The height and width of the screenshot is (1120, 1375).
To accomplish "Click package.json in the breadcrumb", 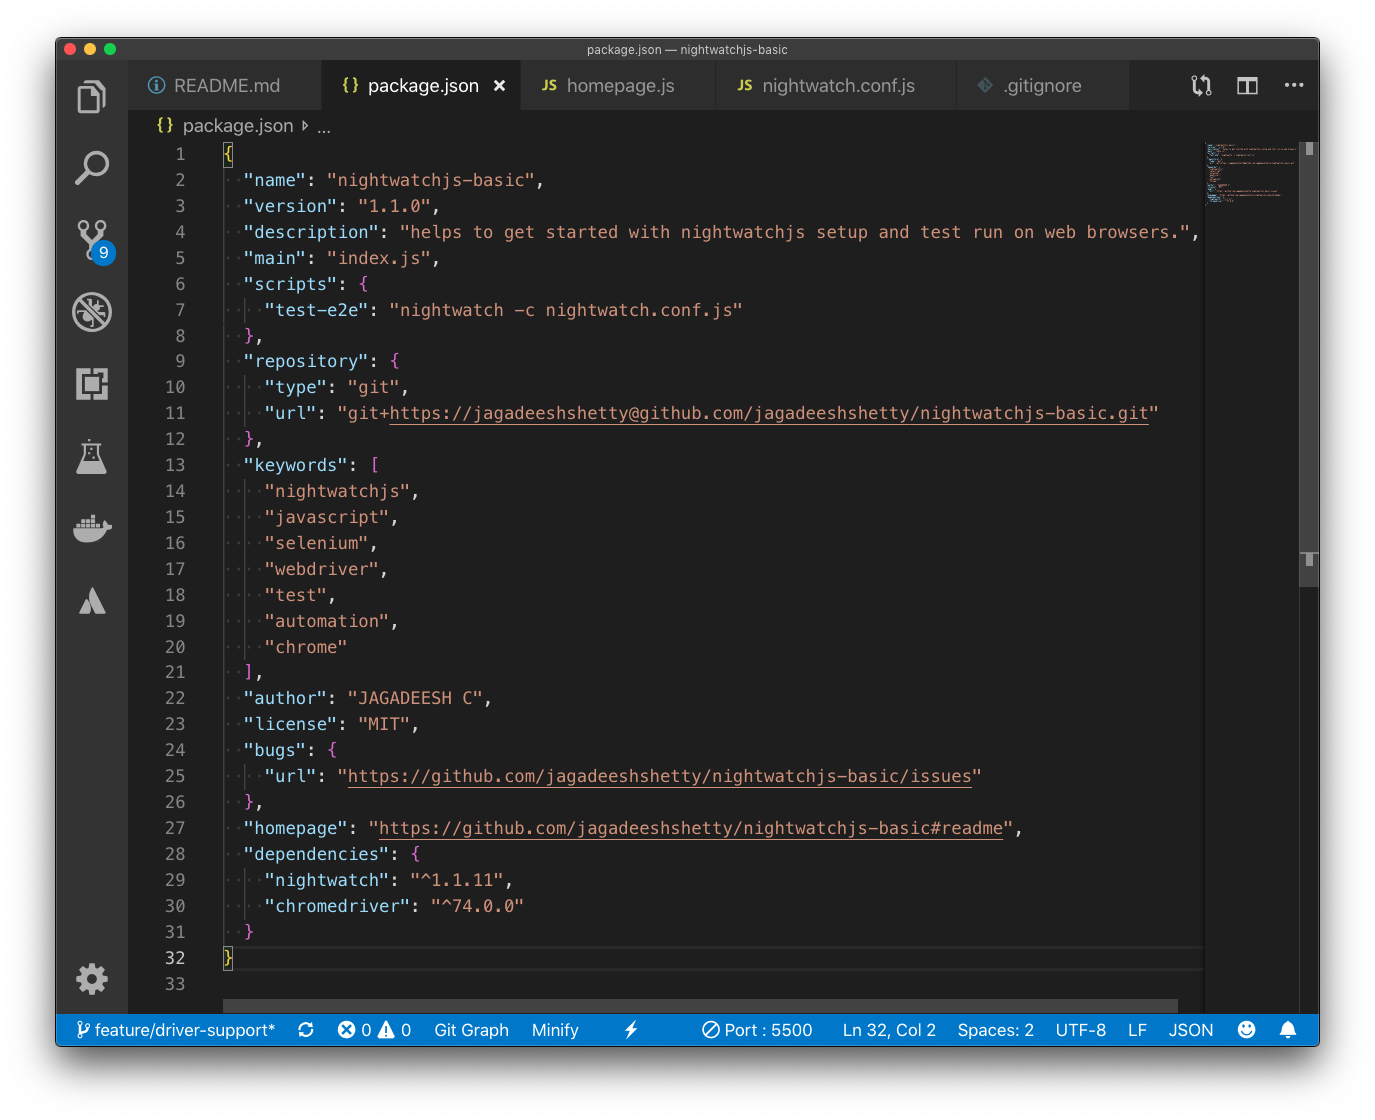I will pos(237,126).
